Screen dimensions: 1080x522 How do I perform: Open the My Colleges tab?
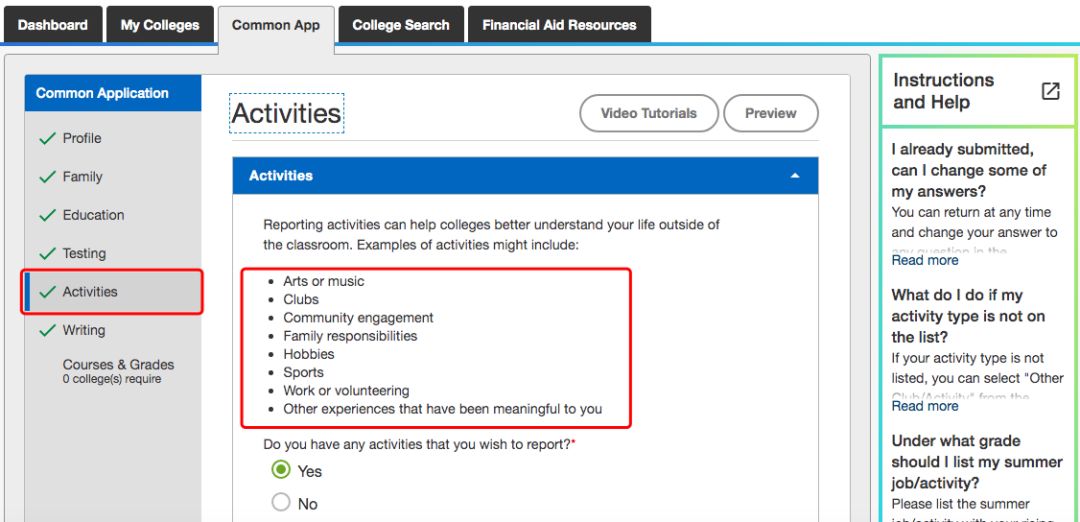[160, 25]
